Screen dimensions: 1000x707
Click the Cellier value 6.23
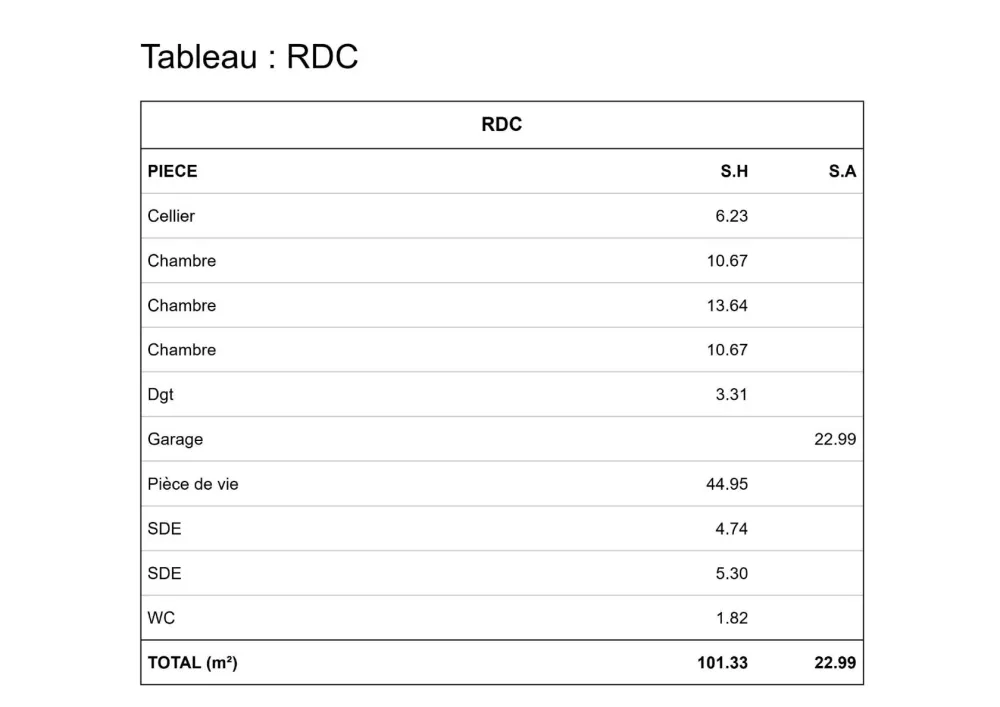(x=732, y=216)
